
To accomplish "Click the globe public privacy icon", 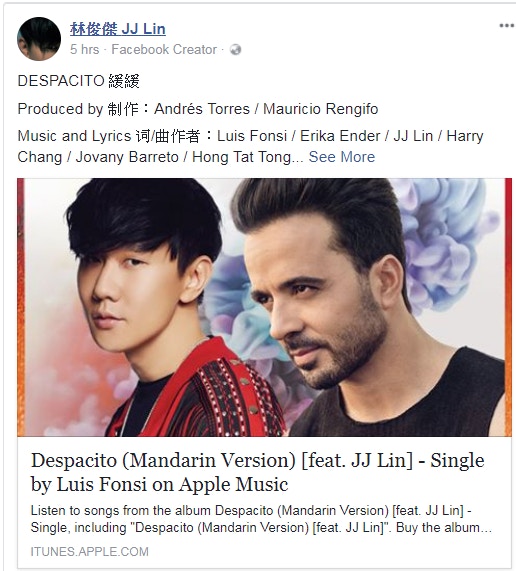I will [x=236, y=50].
